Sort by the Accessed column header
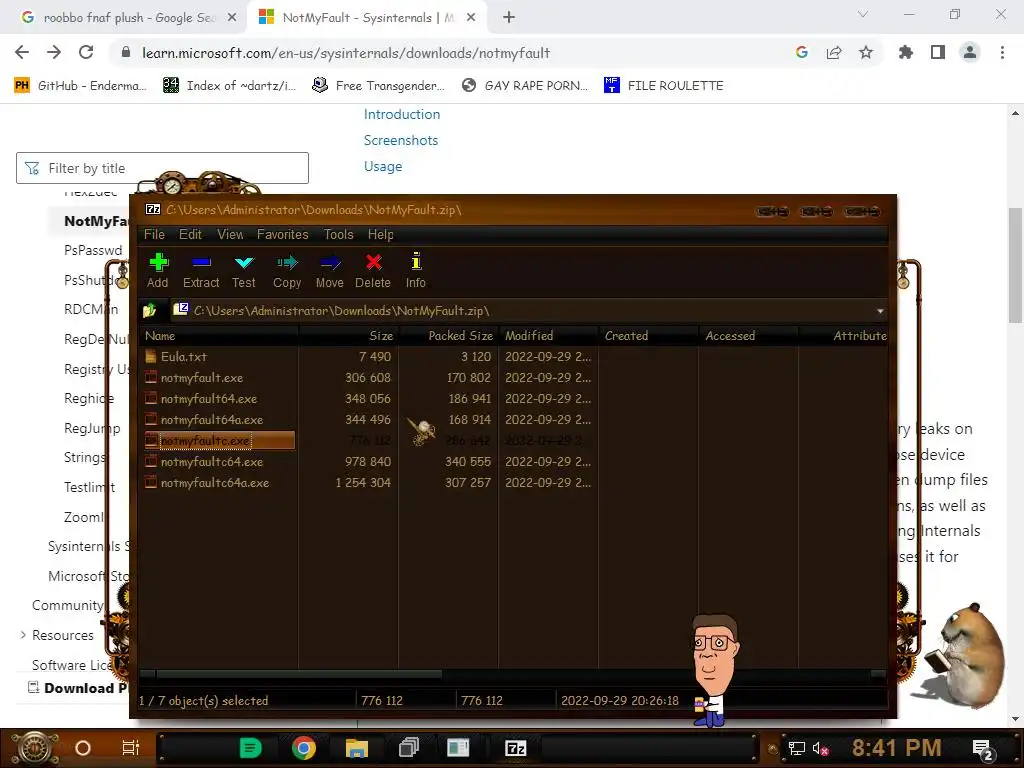The height and width of the screenshot is (768, 1024). coord(748,336)
